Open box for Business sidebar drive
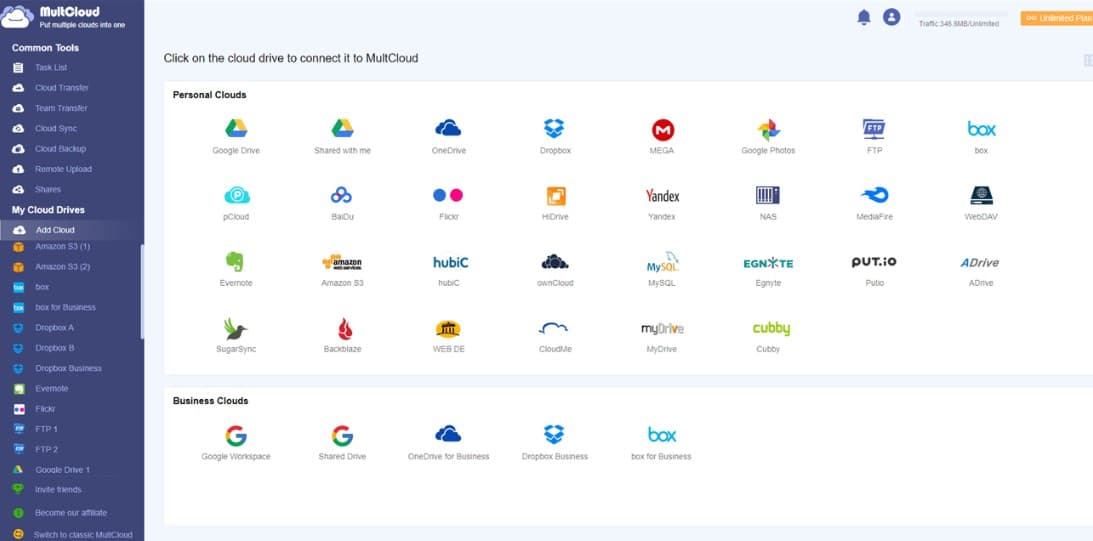Viewport: 1093px width, 541px height. 66,307
